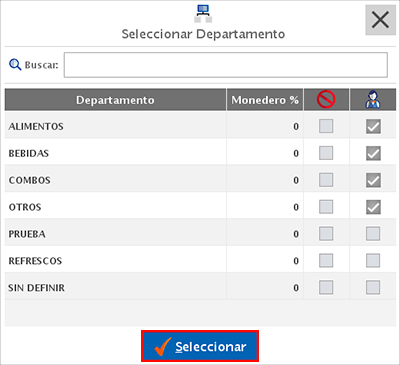
Task: Click the waiter person column header icon
Action: [x=373, y=100]
